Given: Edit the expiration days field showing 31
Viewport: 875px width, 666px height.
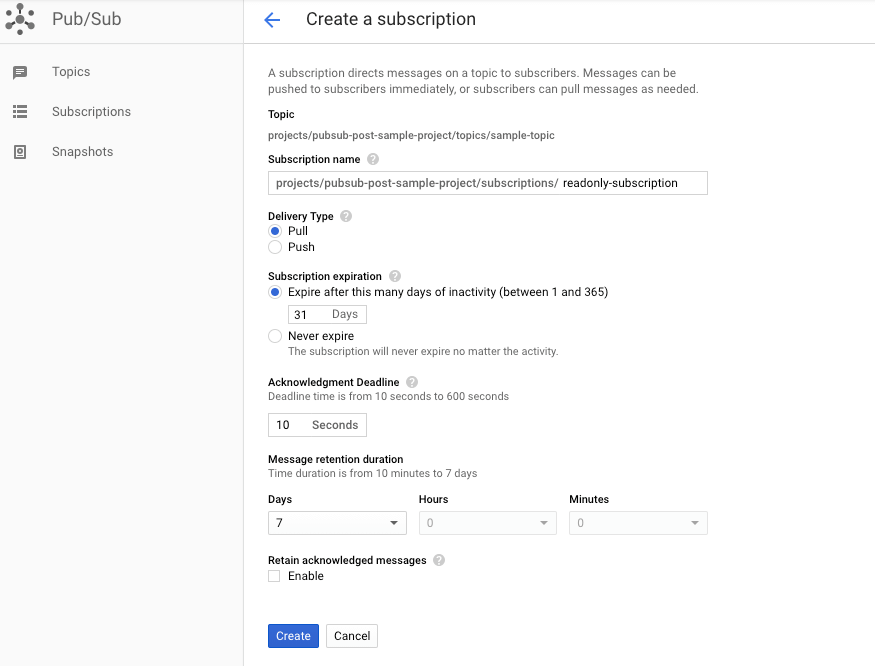Looking at the screenshot, I should 327,314.
